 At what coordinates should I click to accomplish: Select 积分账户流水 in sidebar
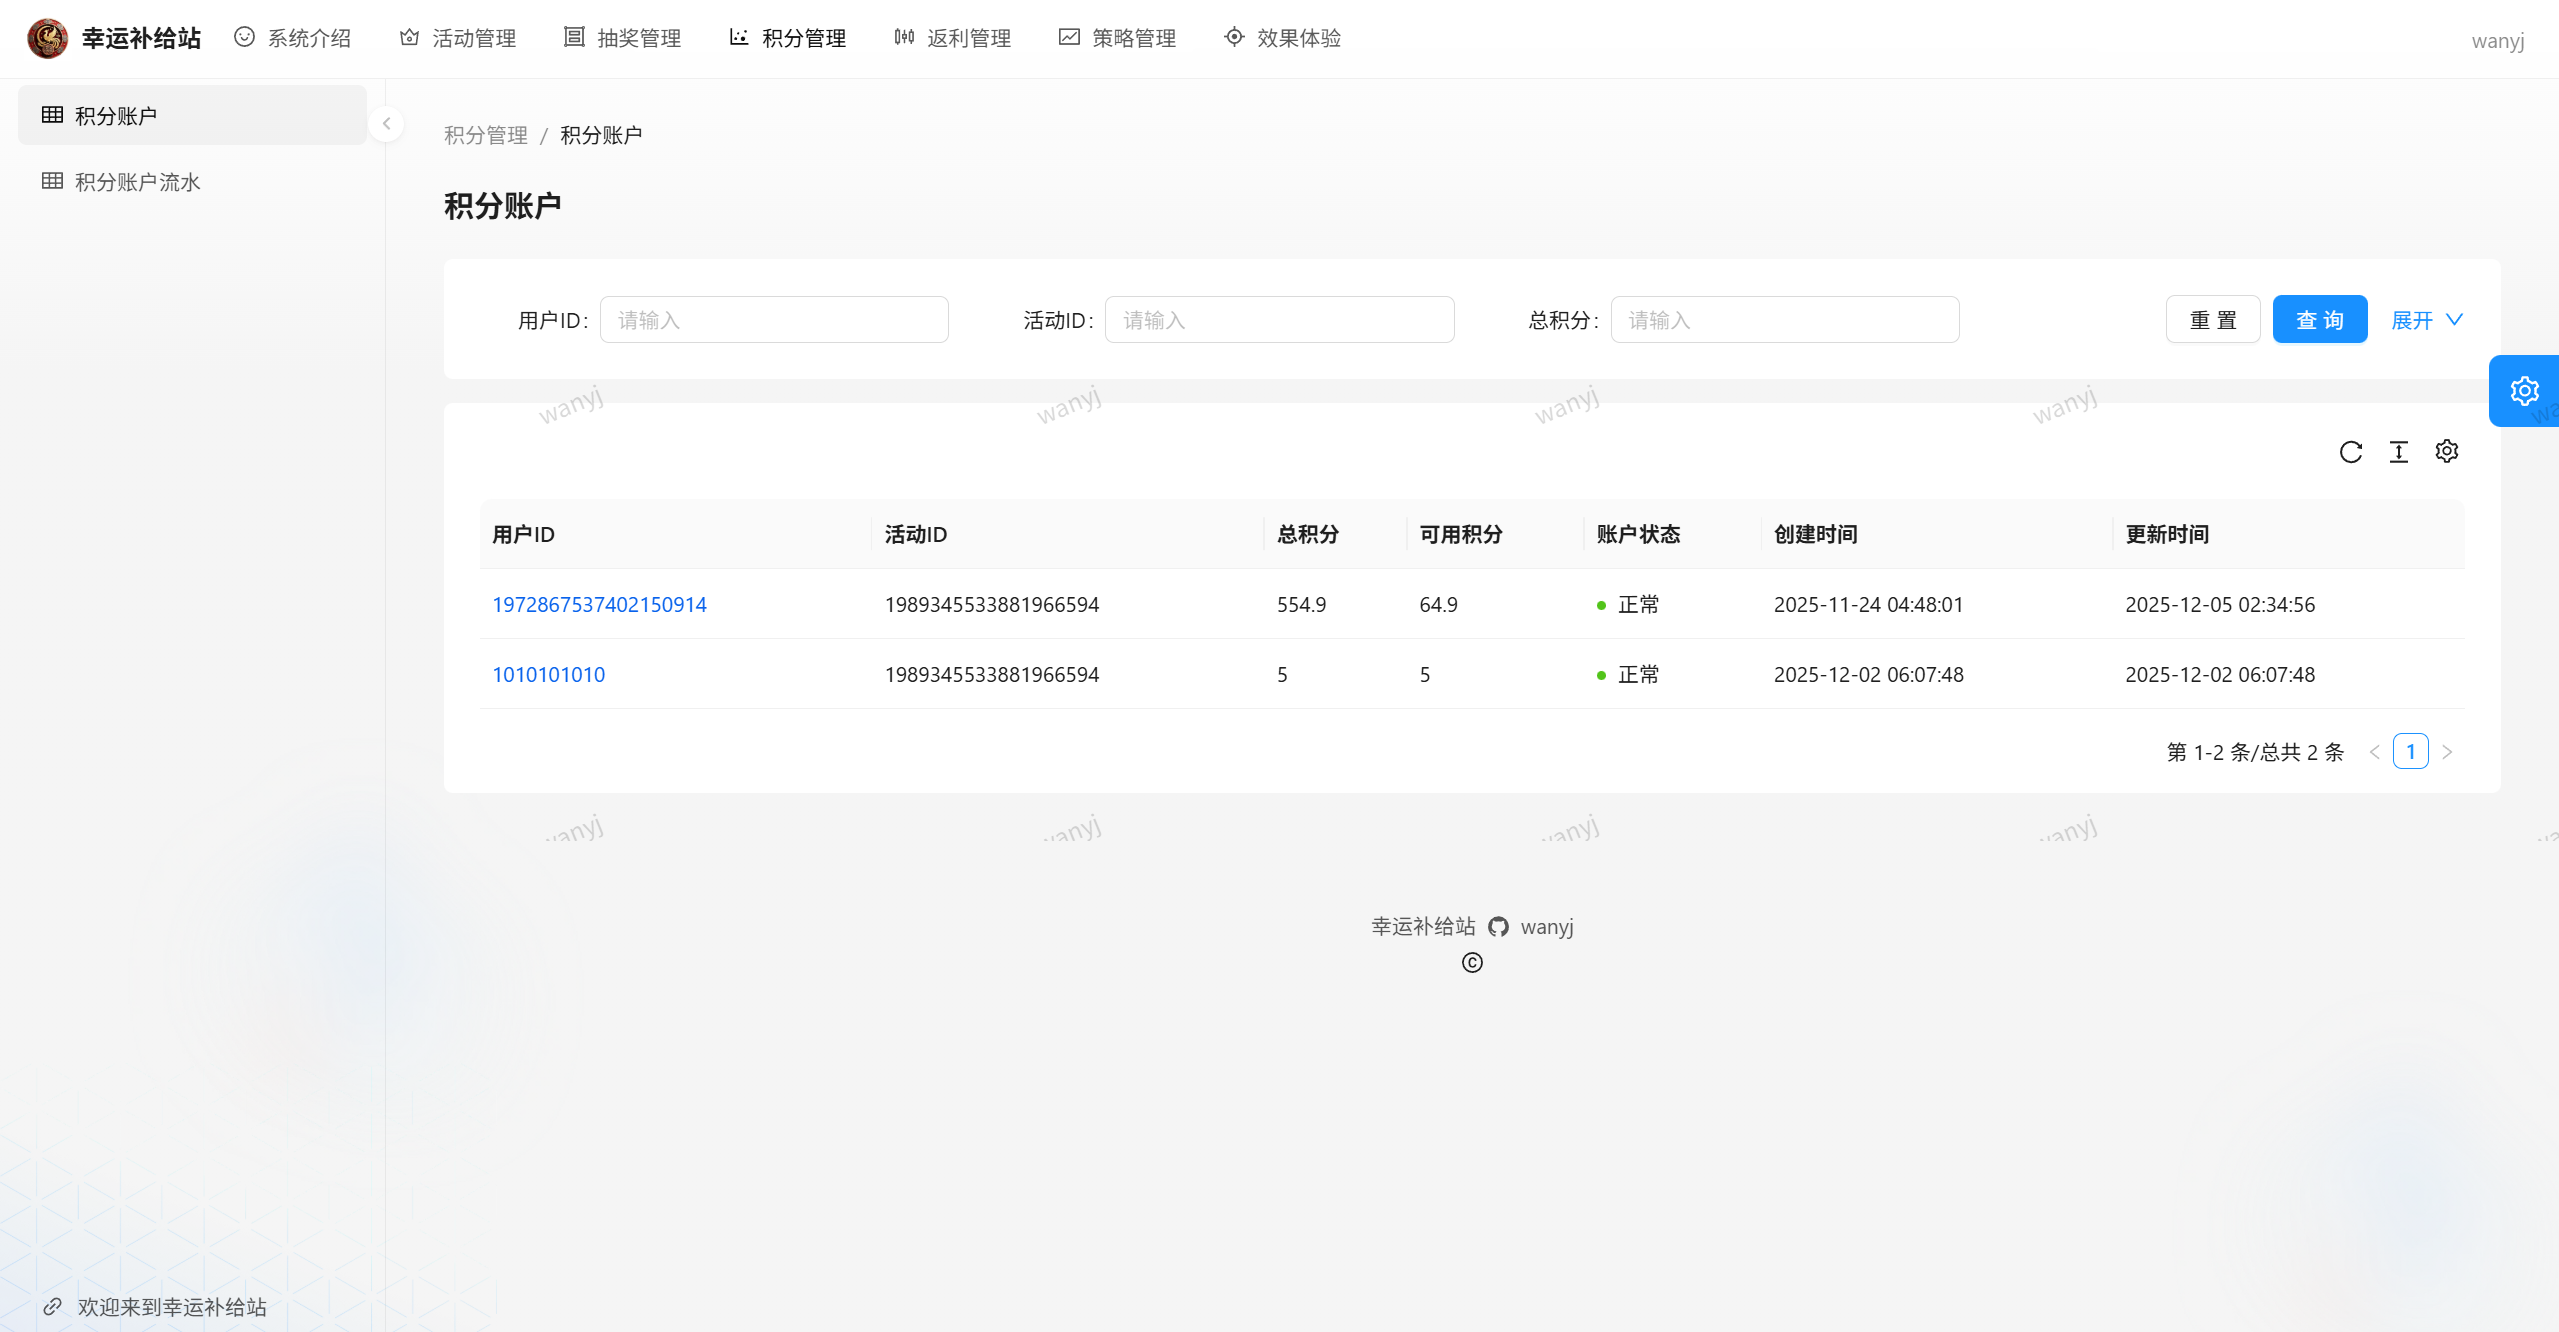point(137,182)
